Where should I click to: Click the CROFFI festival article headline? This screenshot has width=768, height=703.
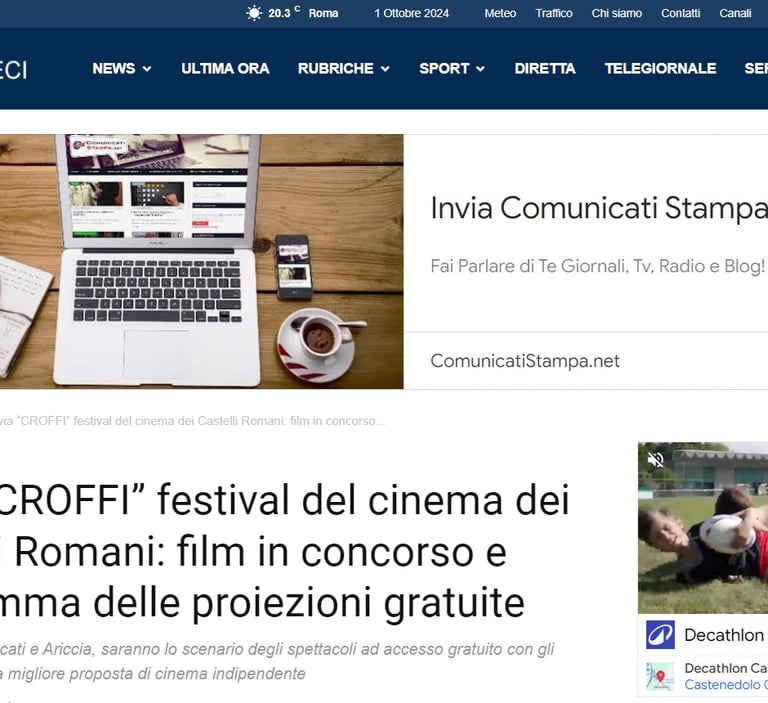(285, 552)
